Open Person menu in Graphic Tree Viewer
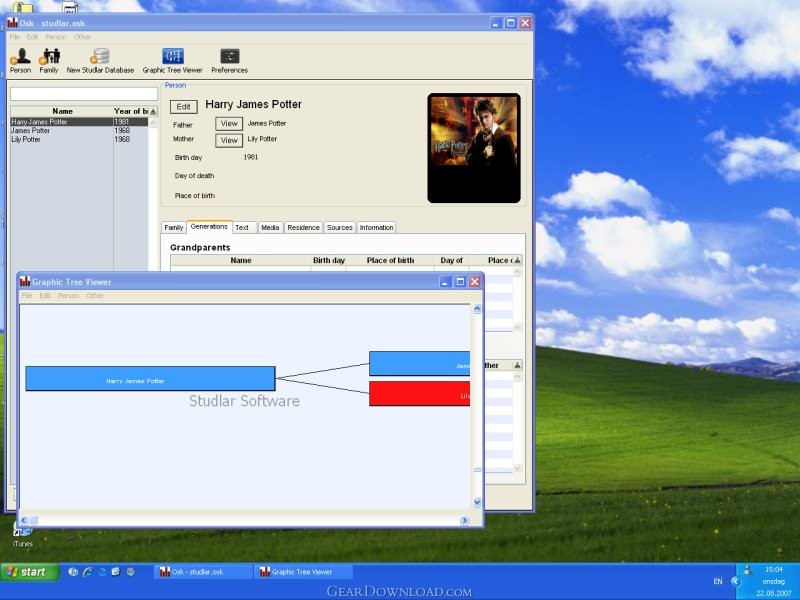The width and height of the screenshot is (800, 600). click(68, 296)
